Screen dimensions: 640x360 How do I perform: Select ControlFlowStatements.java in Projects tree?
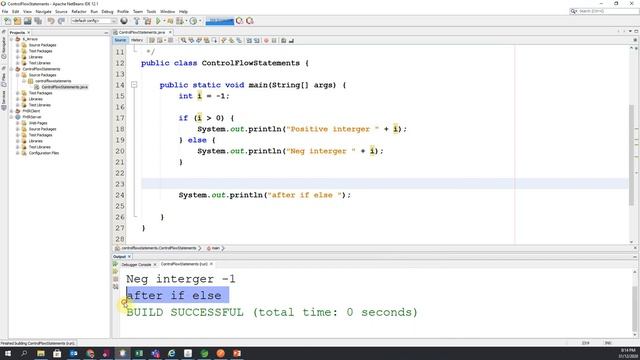(x=64, y=87)
